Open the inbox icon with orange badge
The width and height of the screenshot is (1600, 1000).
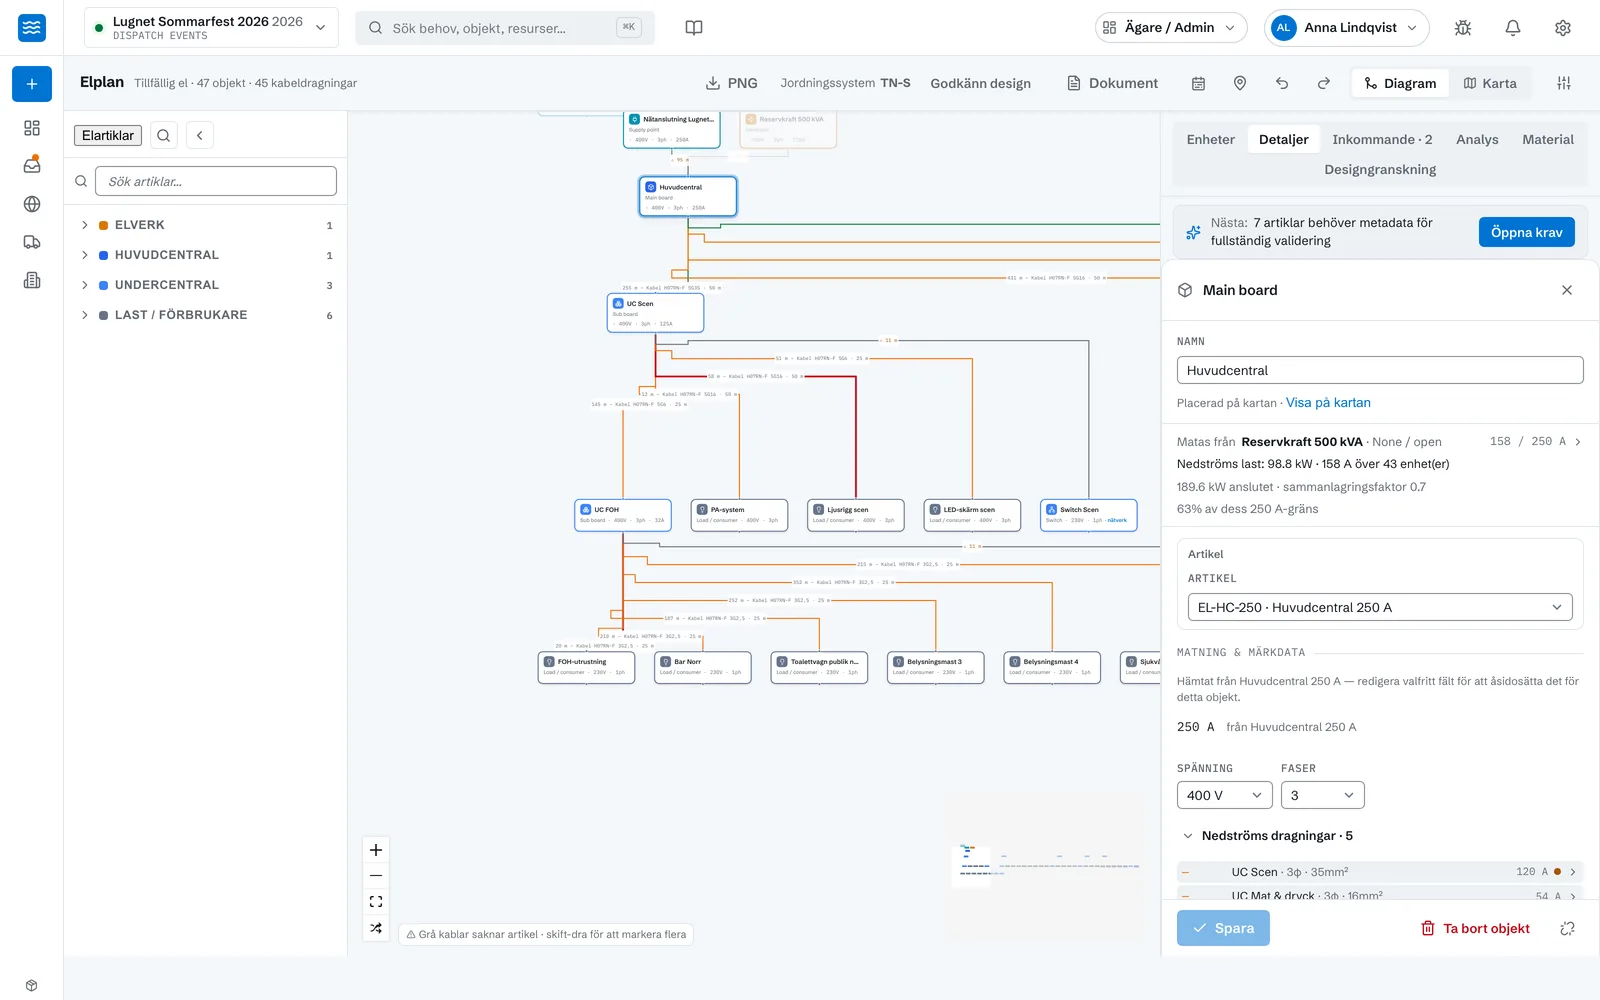[32, 166]
